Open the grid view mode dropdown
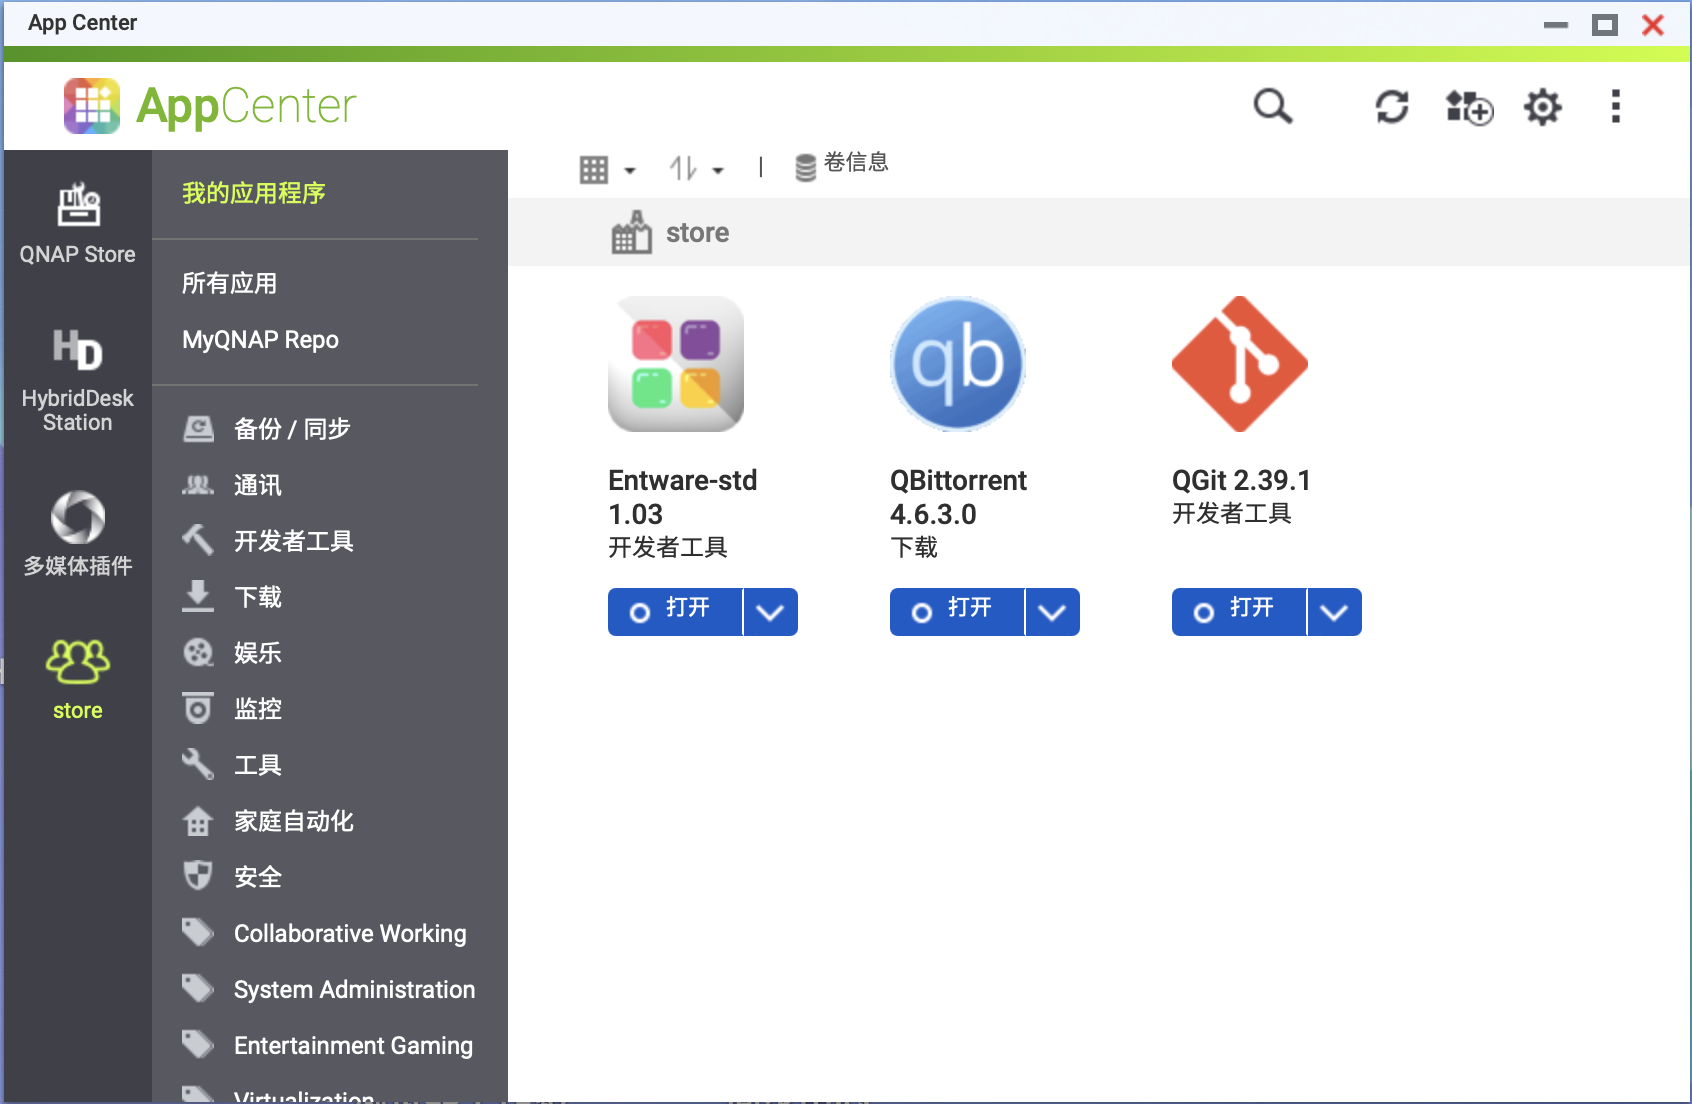Viewport: 1692px width, 1104px height. 607,170
